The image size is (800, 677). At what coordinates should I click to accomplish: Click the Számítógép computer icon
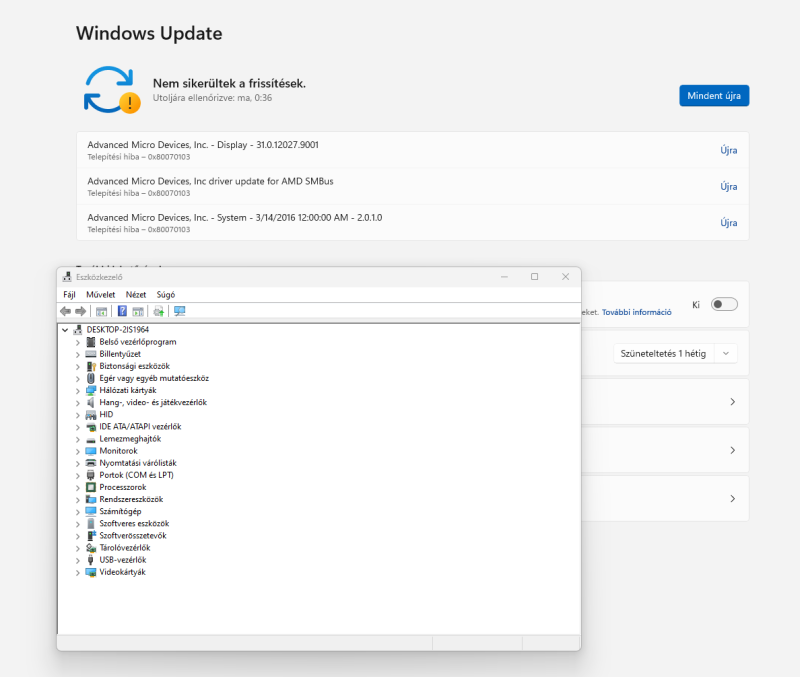click(x=91, y=511)
